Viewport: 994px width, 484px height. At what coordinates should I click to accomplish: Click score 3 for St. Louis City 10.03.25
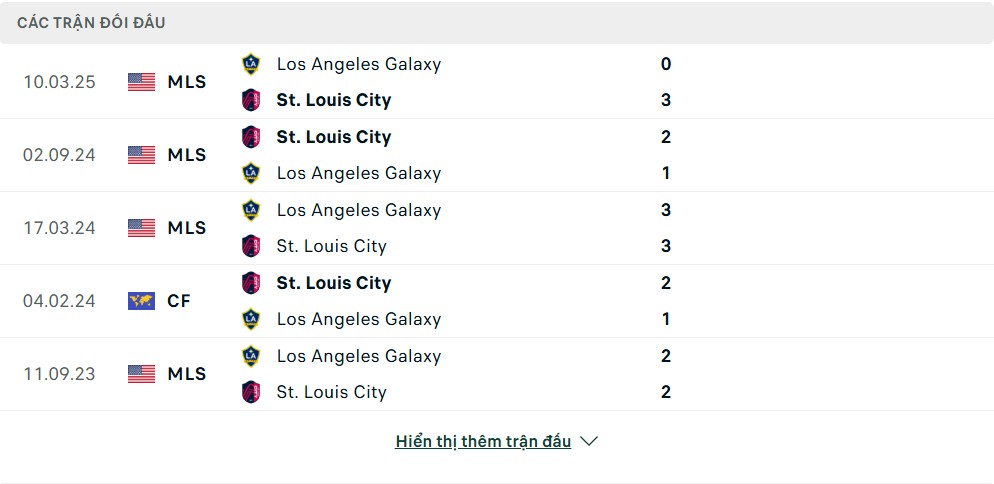pyautogui.click(x=666, y=100)
